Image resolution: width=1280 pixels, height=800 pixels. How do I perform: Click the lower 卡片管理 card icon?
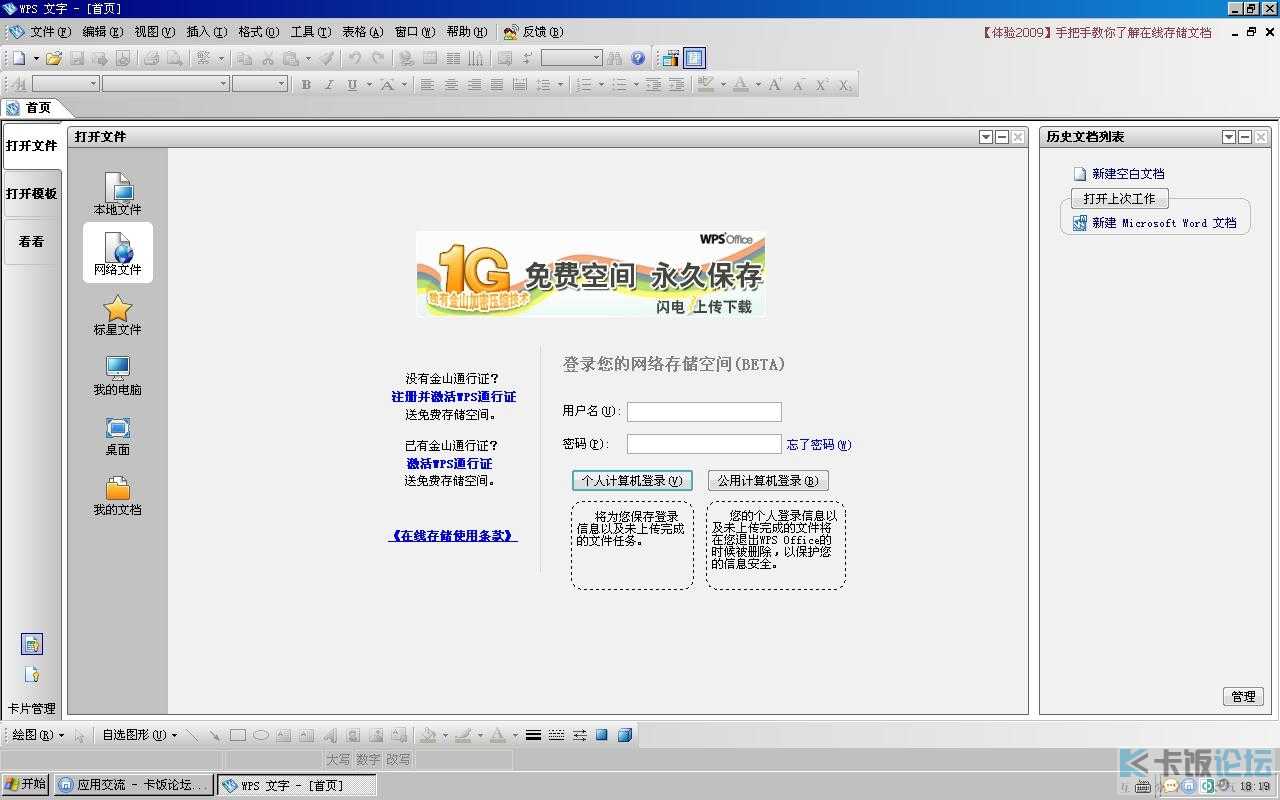(32, 675)
